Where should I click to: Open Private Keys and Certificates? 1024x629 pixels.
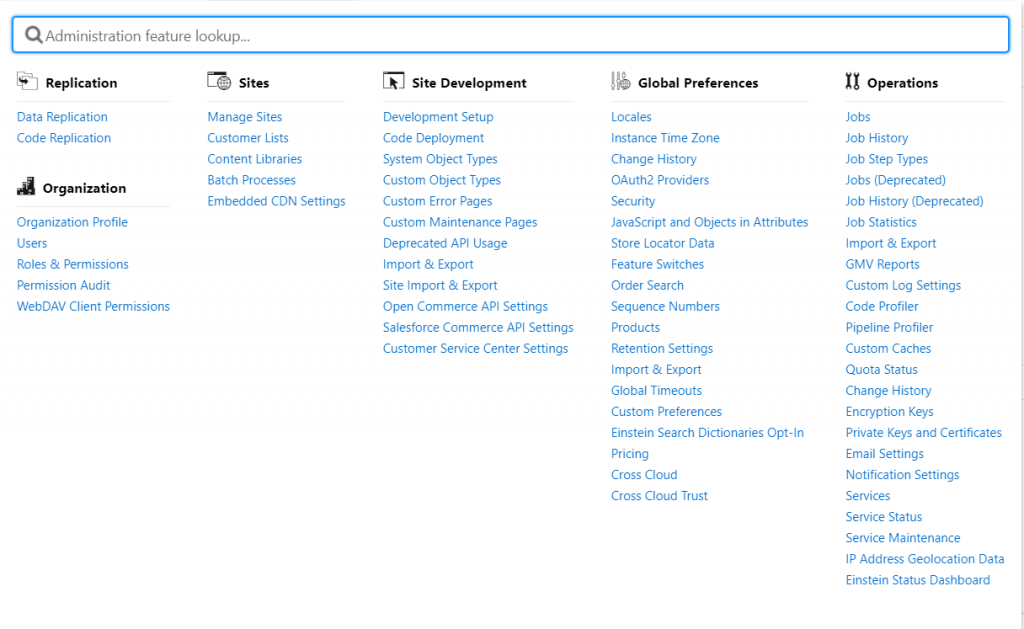pos(923,432)
